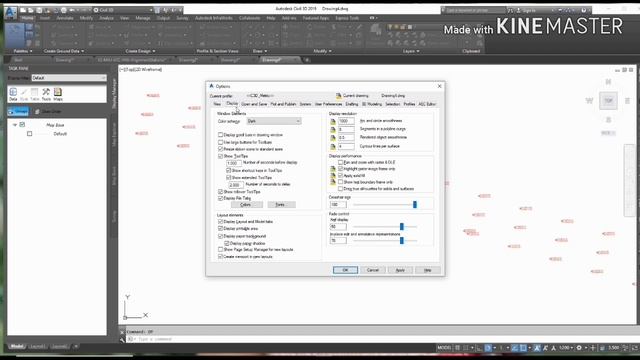The image size is (640, 360).
Task: Click the Cancel button in Options
Action: click(373, 270)
